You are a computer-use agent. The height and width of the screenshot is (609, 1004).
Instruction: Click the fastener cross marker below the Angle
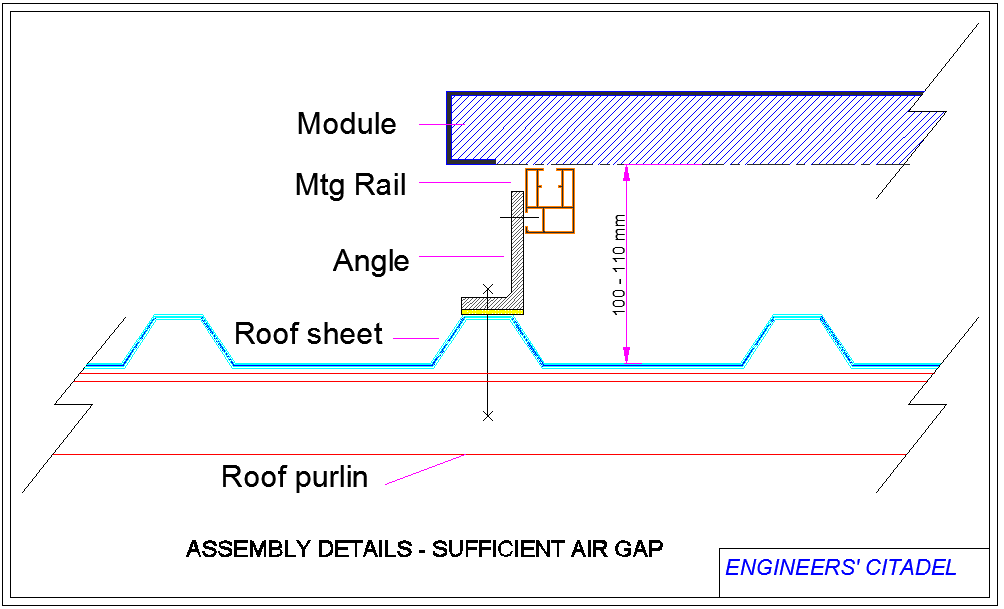click(487, 415)
